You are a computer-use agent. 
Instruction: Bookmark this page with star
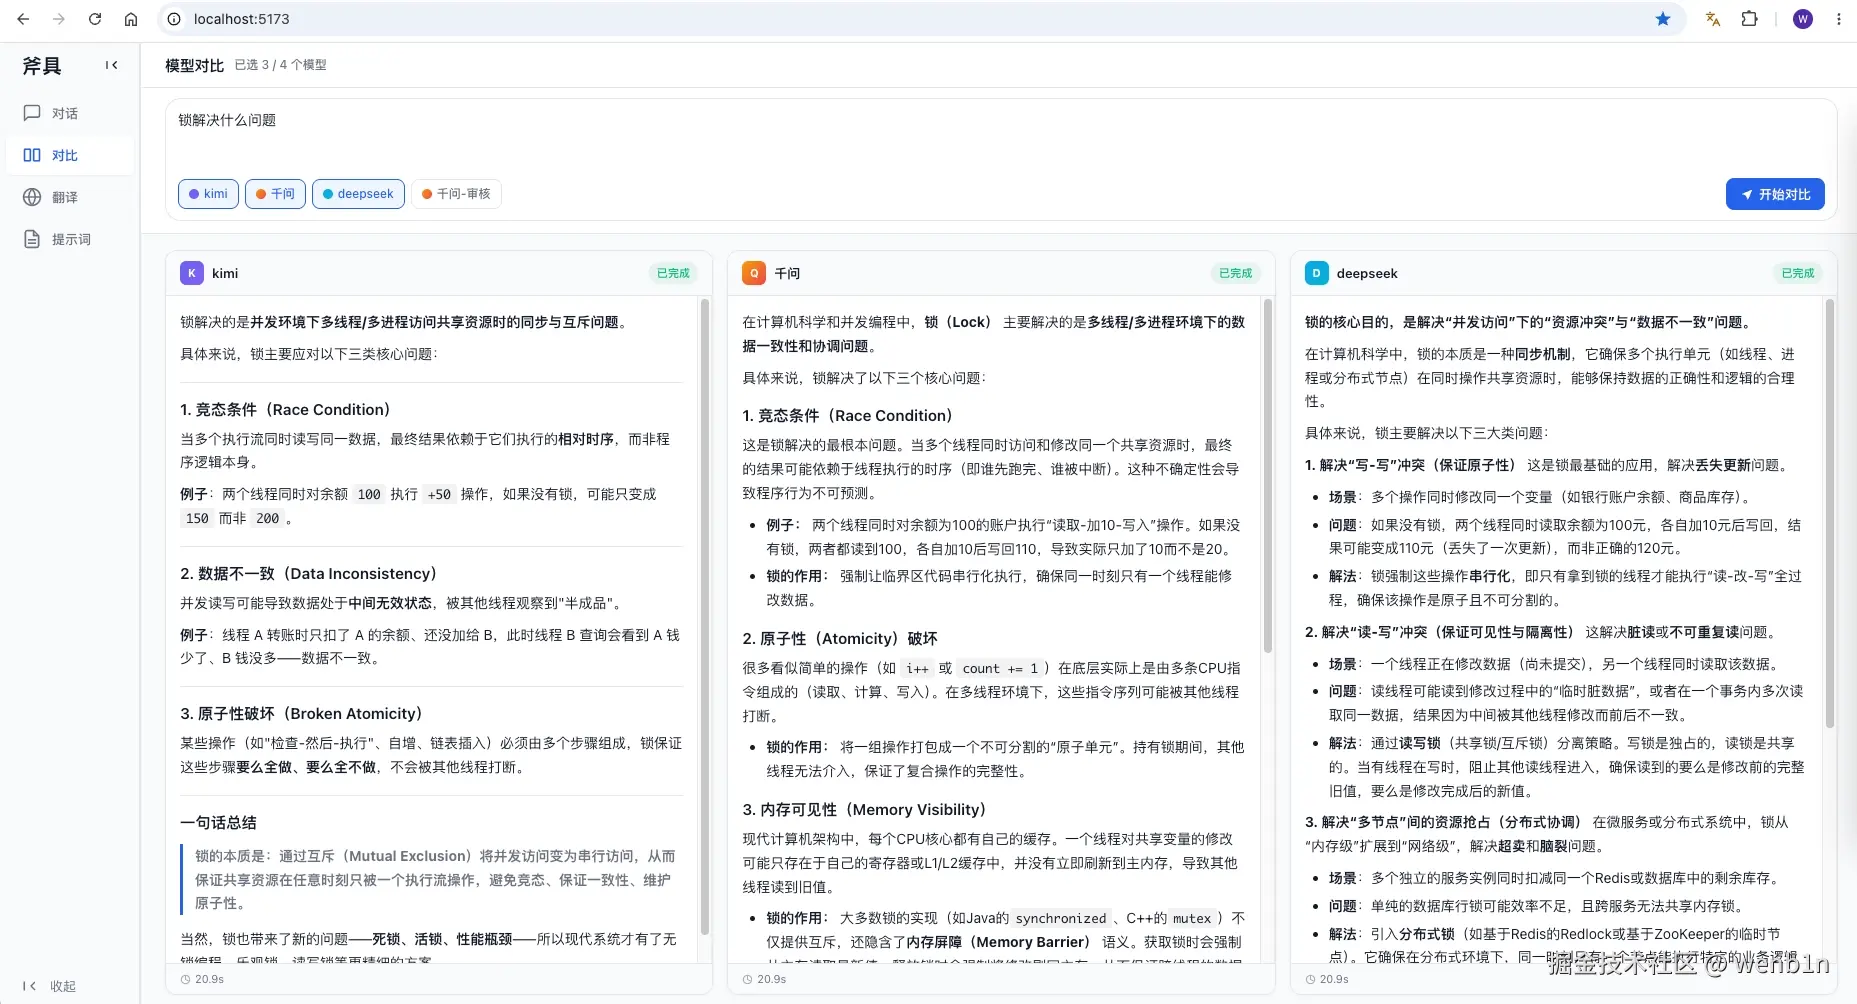[1663, 19]
